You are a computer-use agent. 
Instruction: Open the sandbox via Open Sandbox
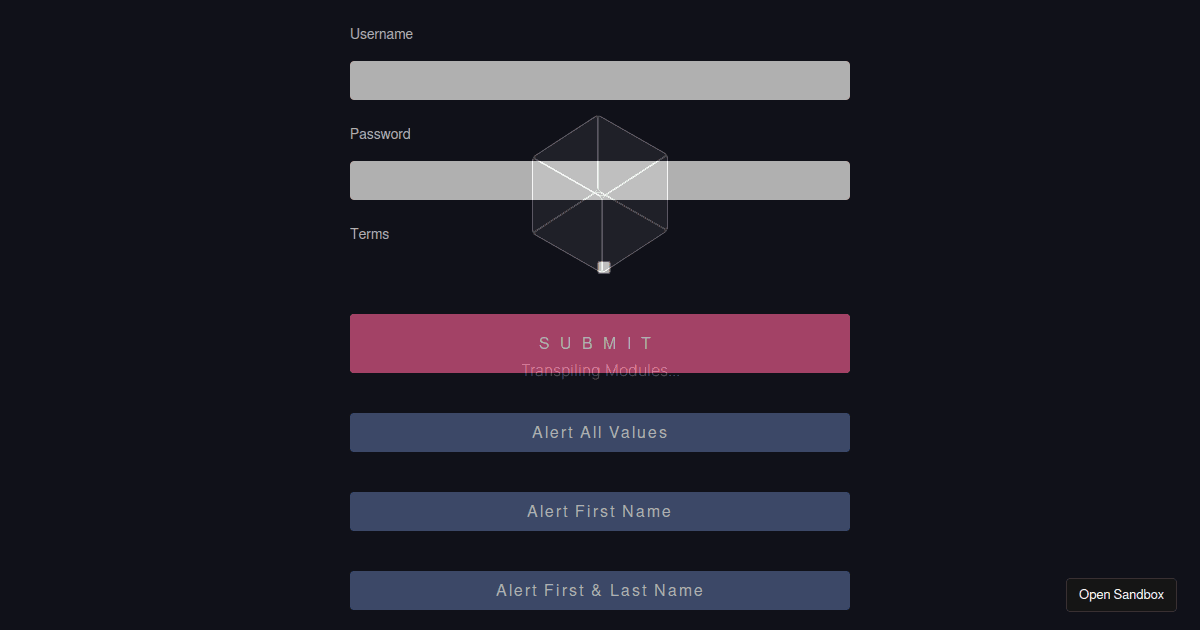pos(1121,594)
